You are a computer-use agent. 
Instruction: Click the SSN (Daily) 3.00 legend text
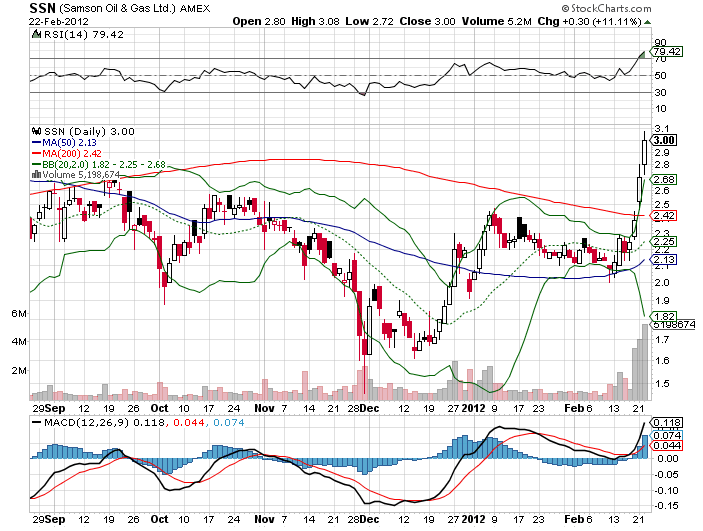89,131
